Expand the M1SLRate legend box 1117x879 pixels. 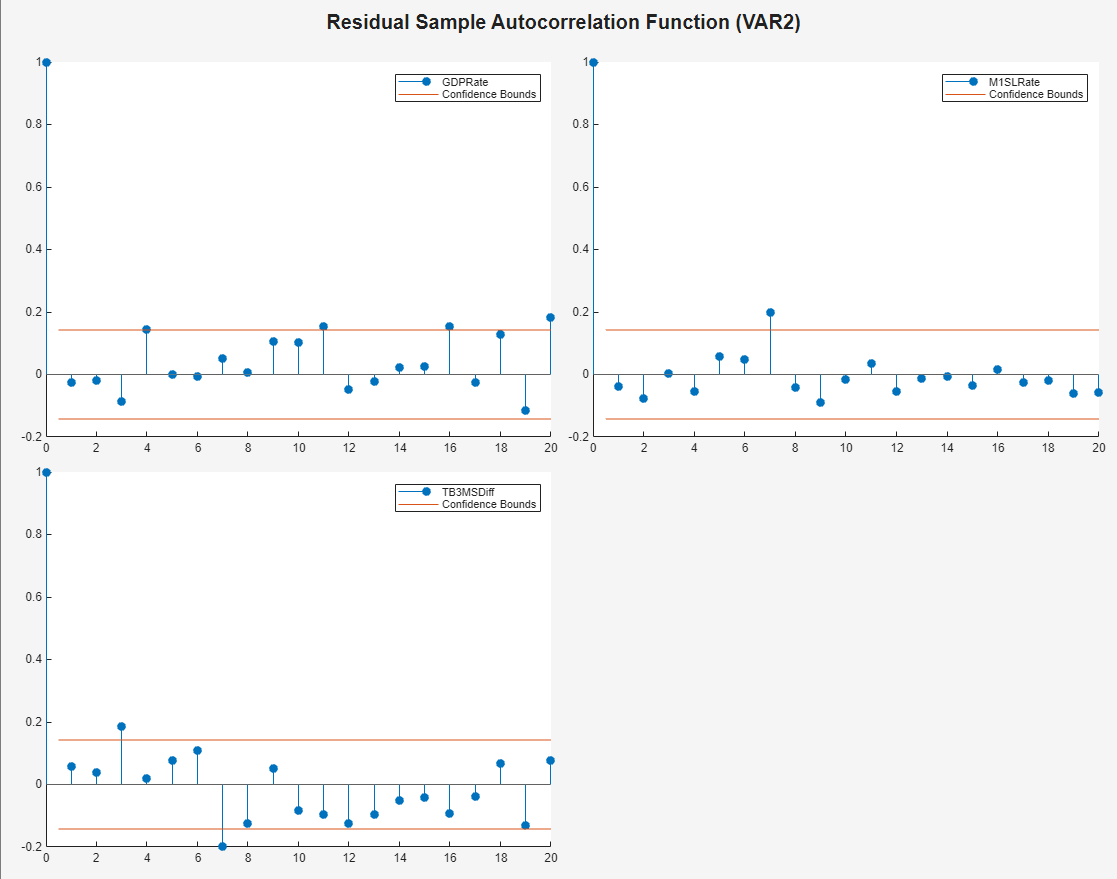tap(1015, 88)
